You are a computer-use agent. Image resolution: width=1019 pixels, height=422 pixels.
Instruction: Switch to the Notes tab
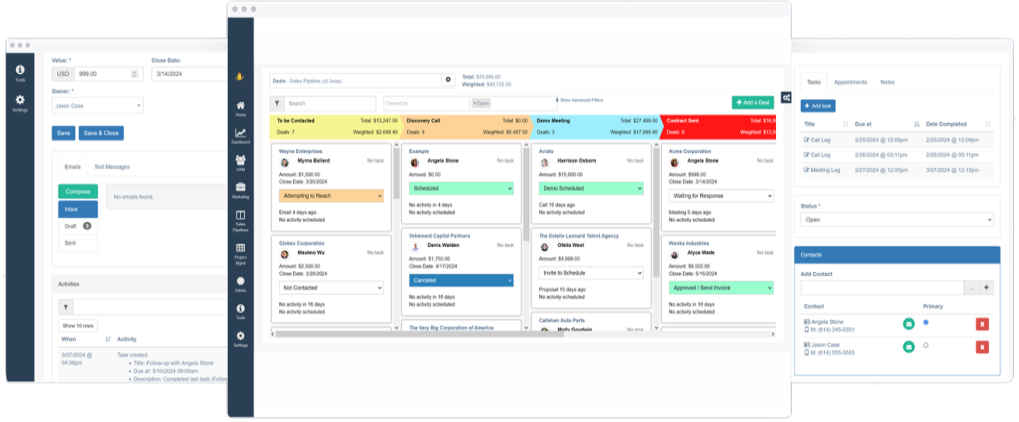click(x=887, y=83)
